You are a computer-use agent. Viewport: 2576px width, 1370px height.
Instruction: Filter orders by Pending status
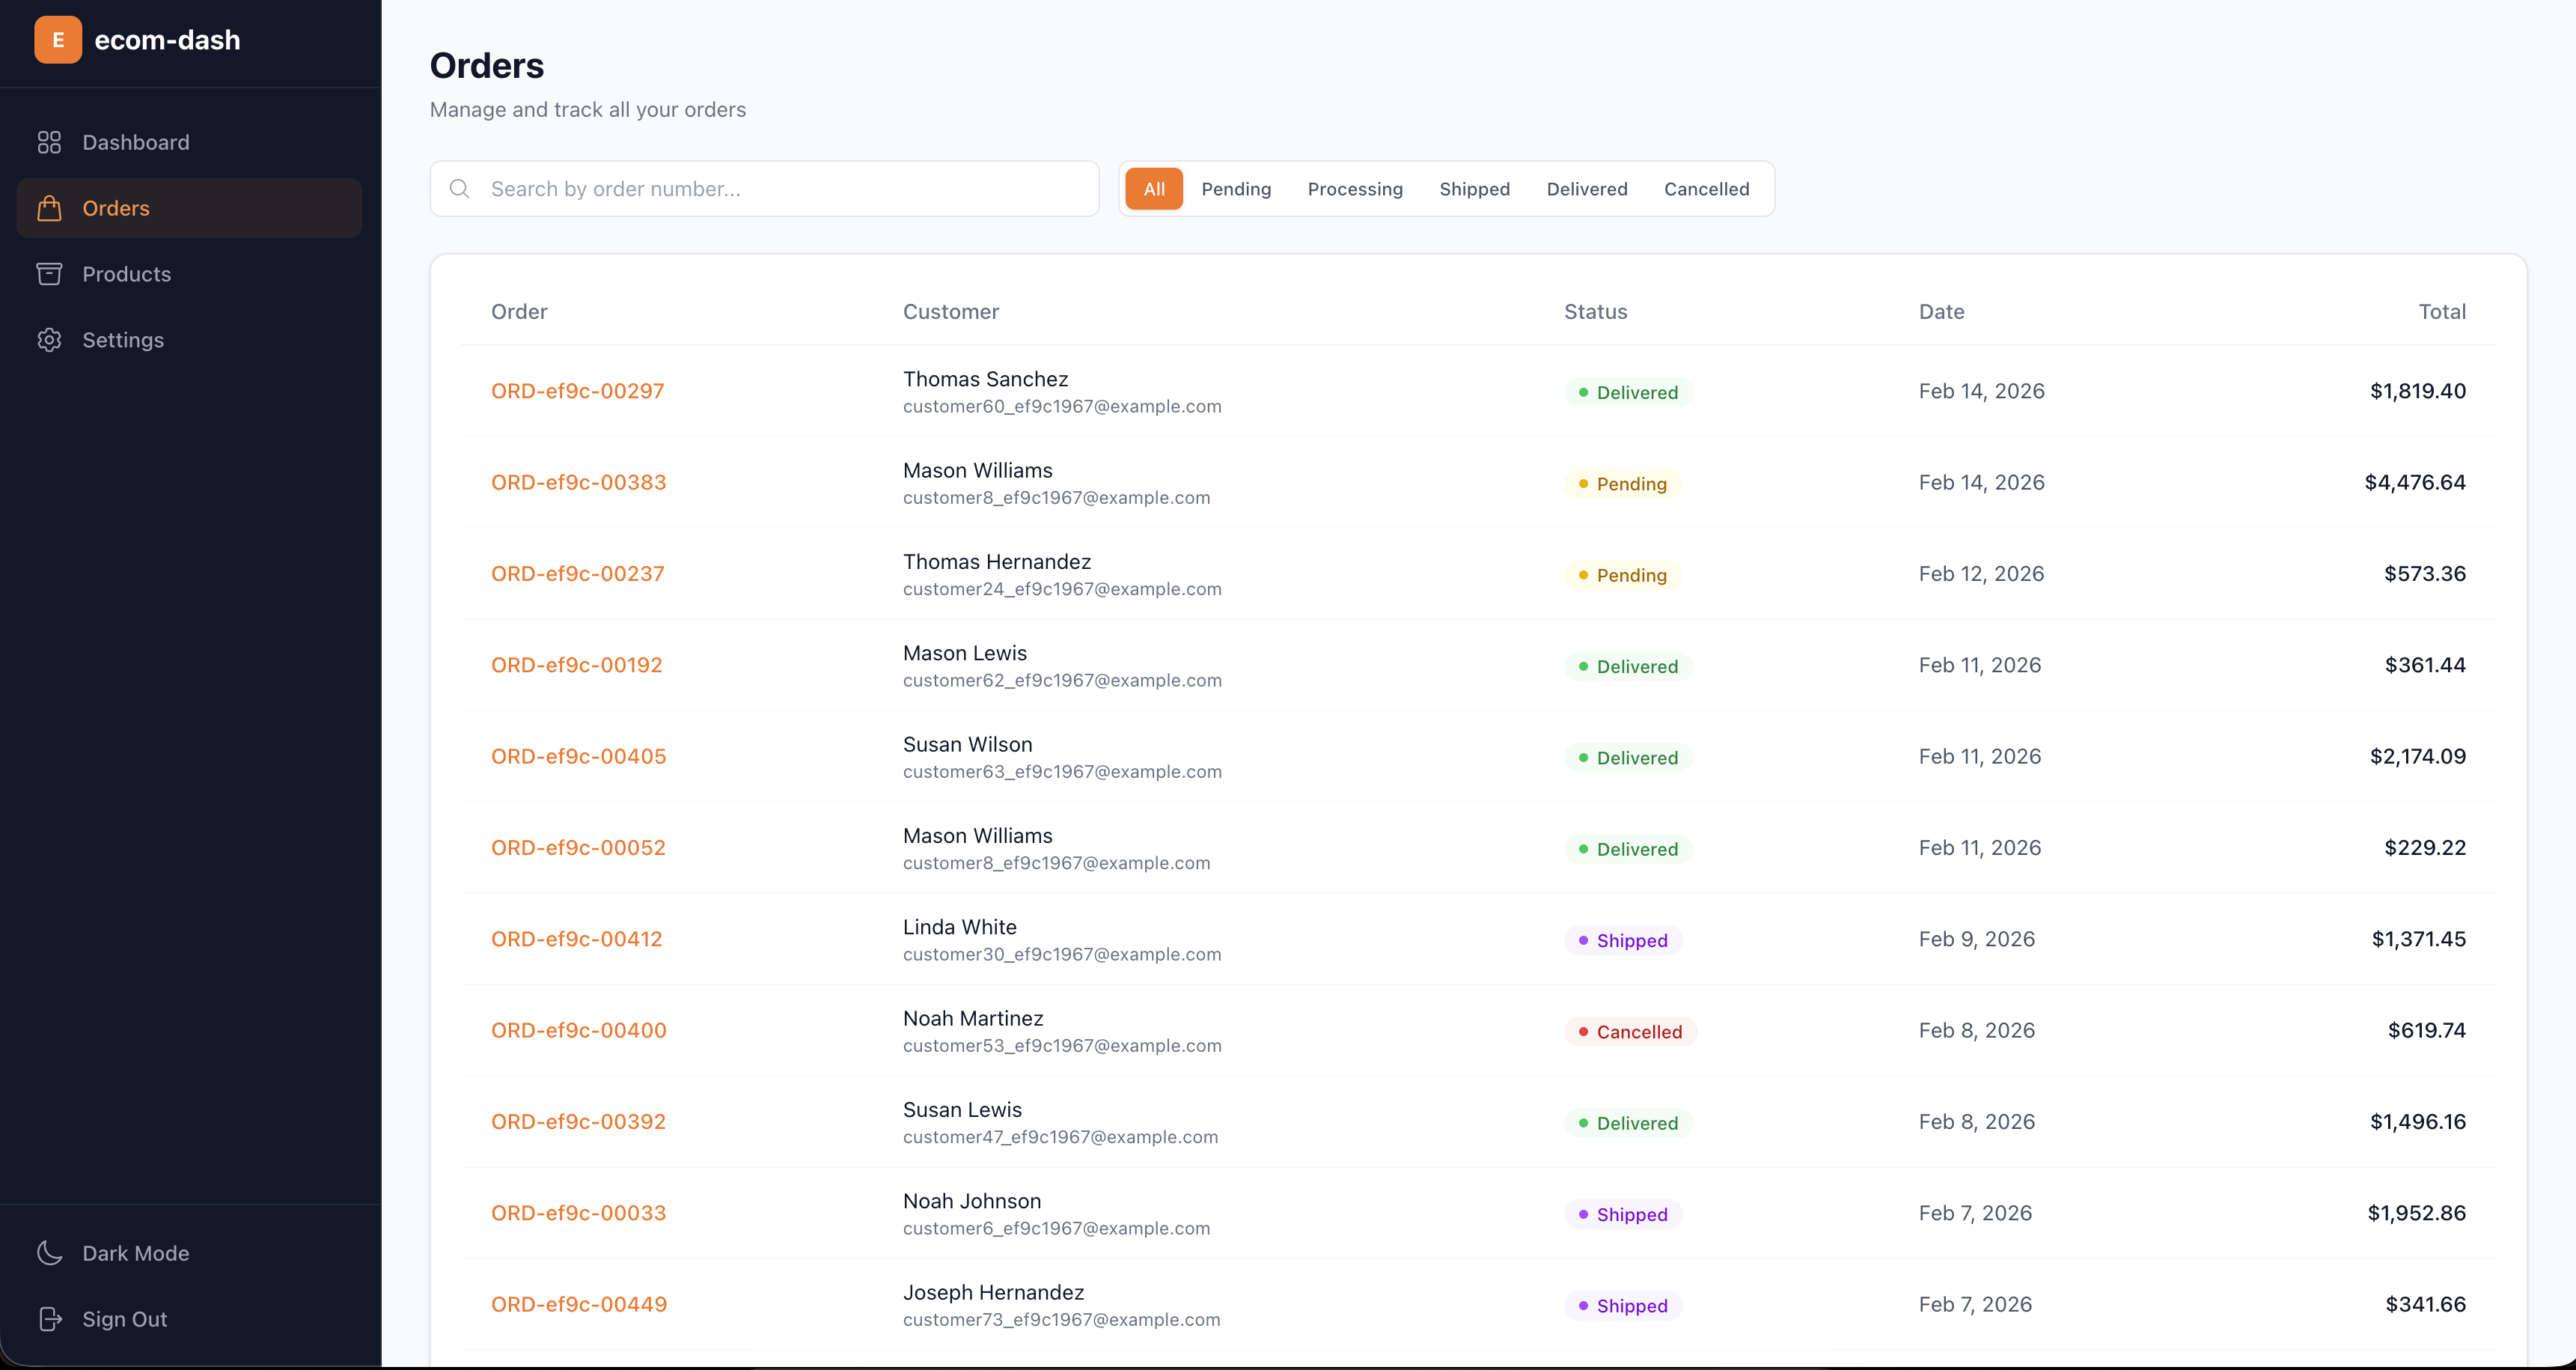coord(1236,189)
